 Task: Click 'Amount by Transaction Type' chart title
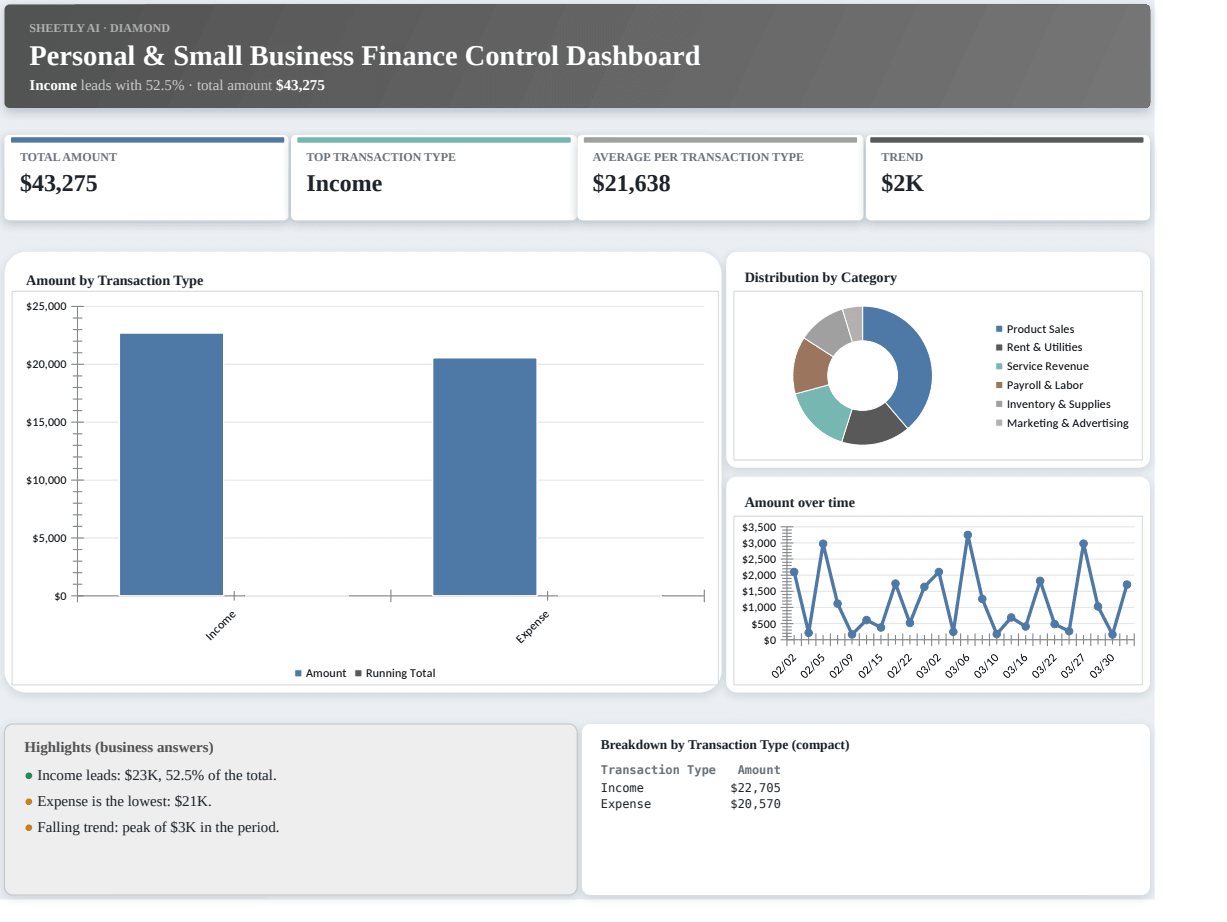coord(114,281)
